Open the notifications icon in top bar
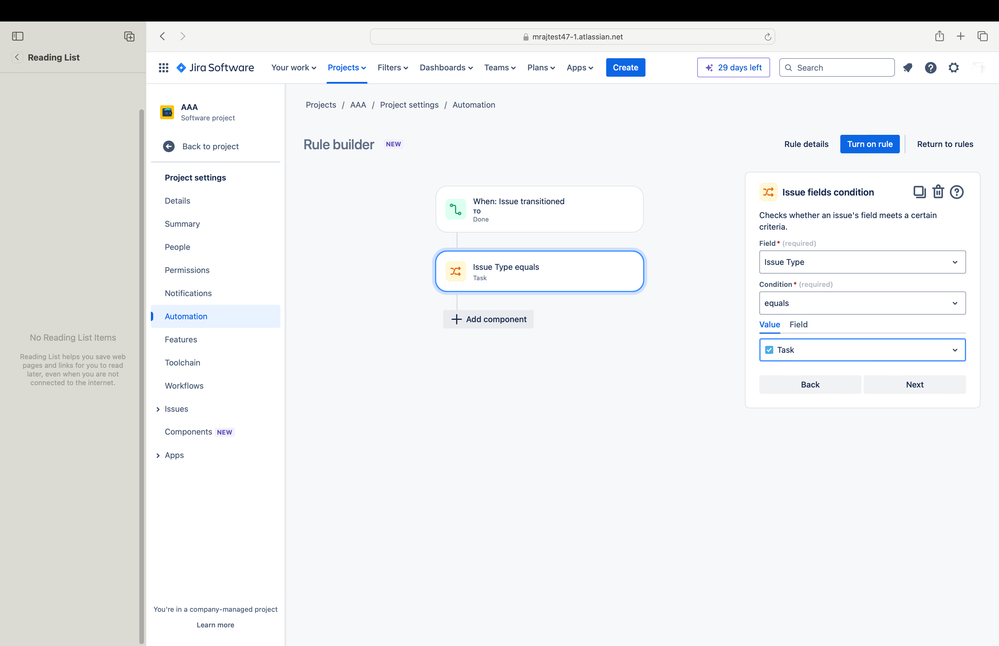 pos(908,68)
